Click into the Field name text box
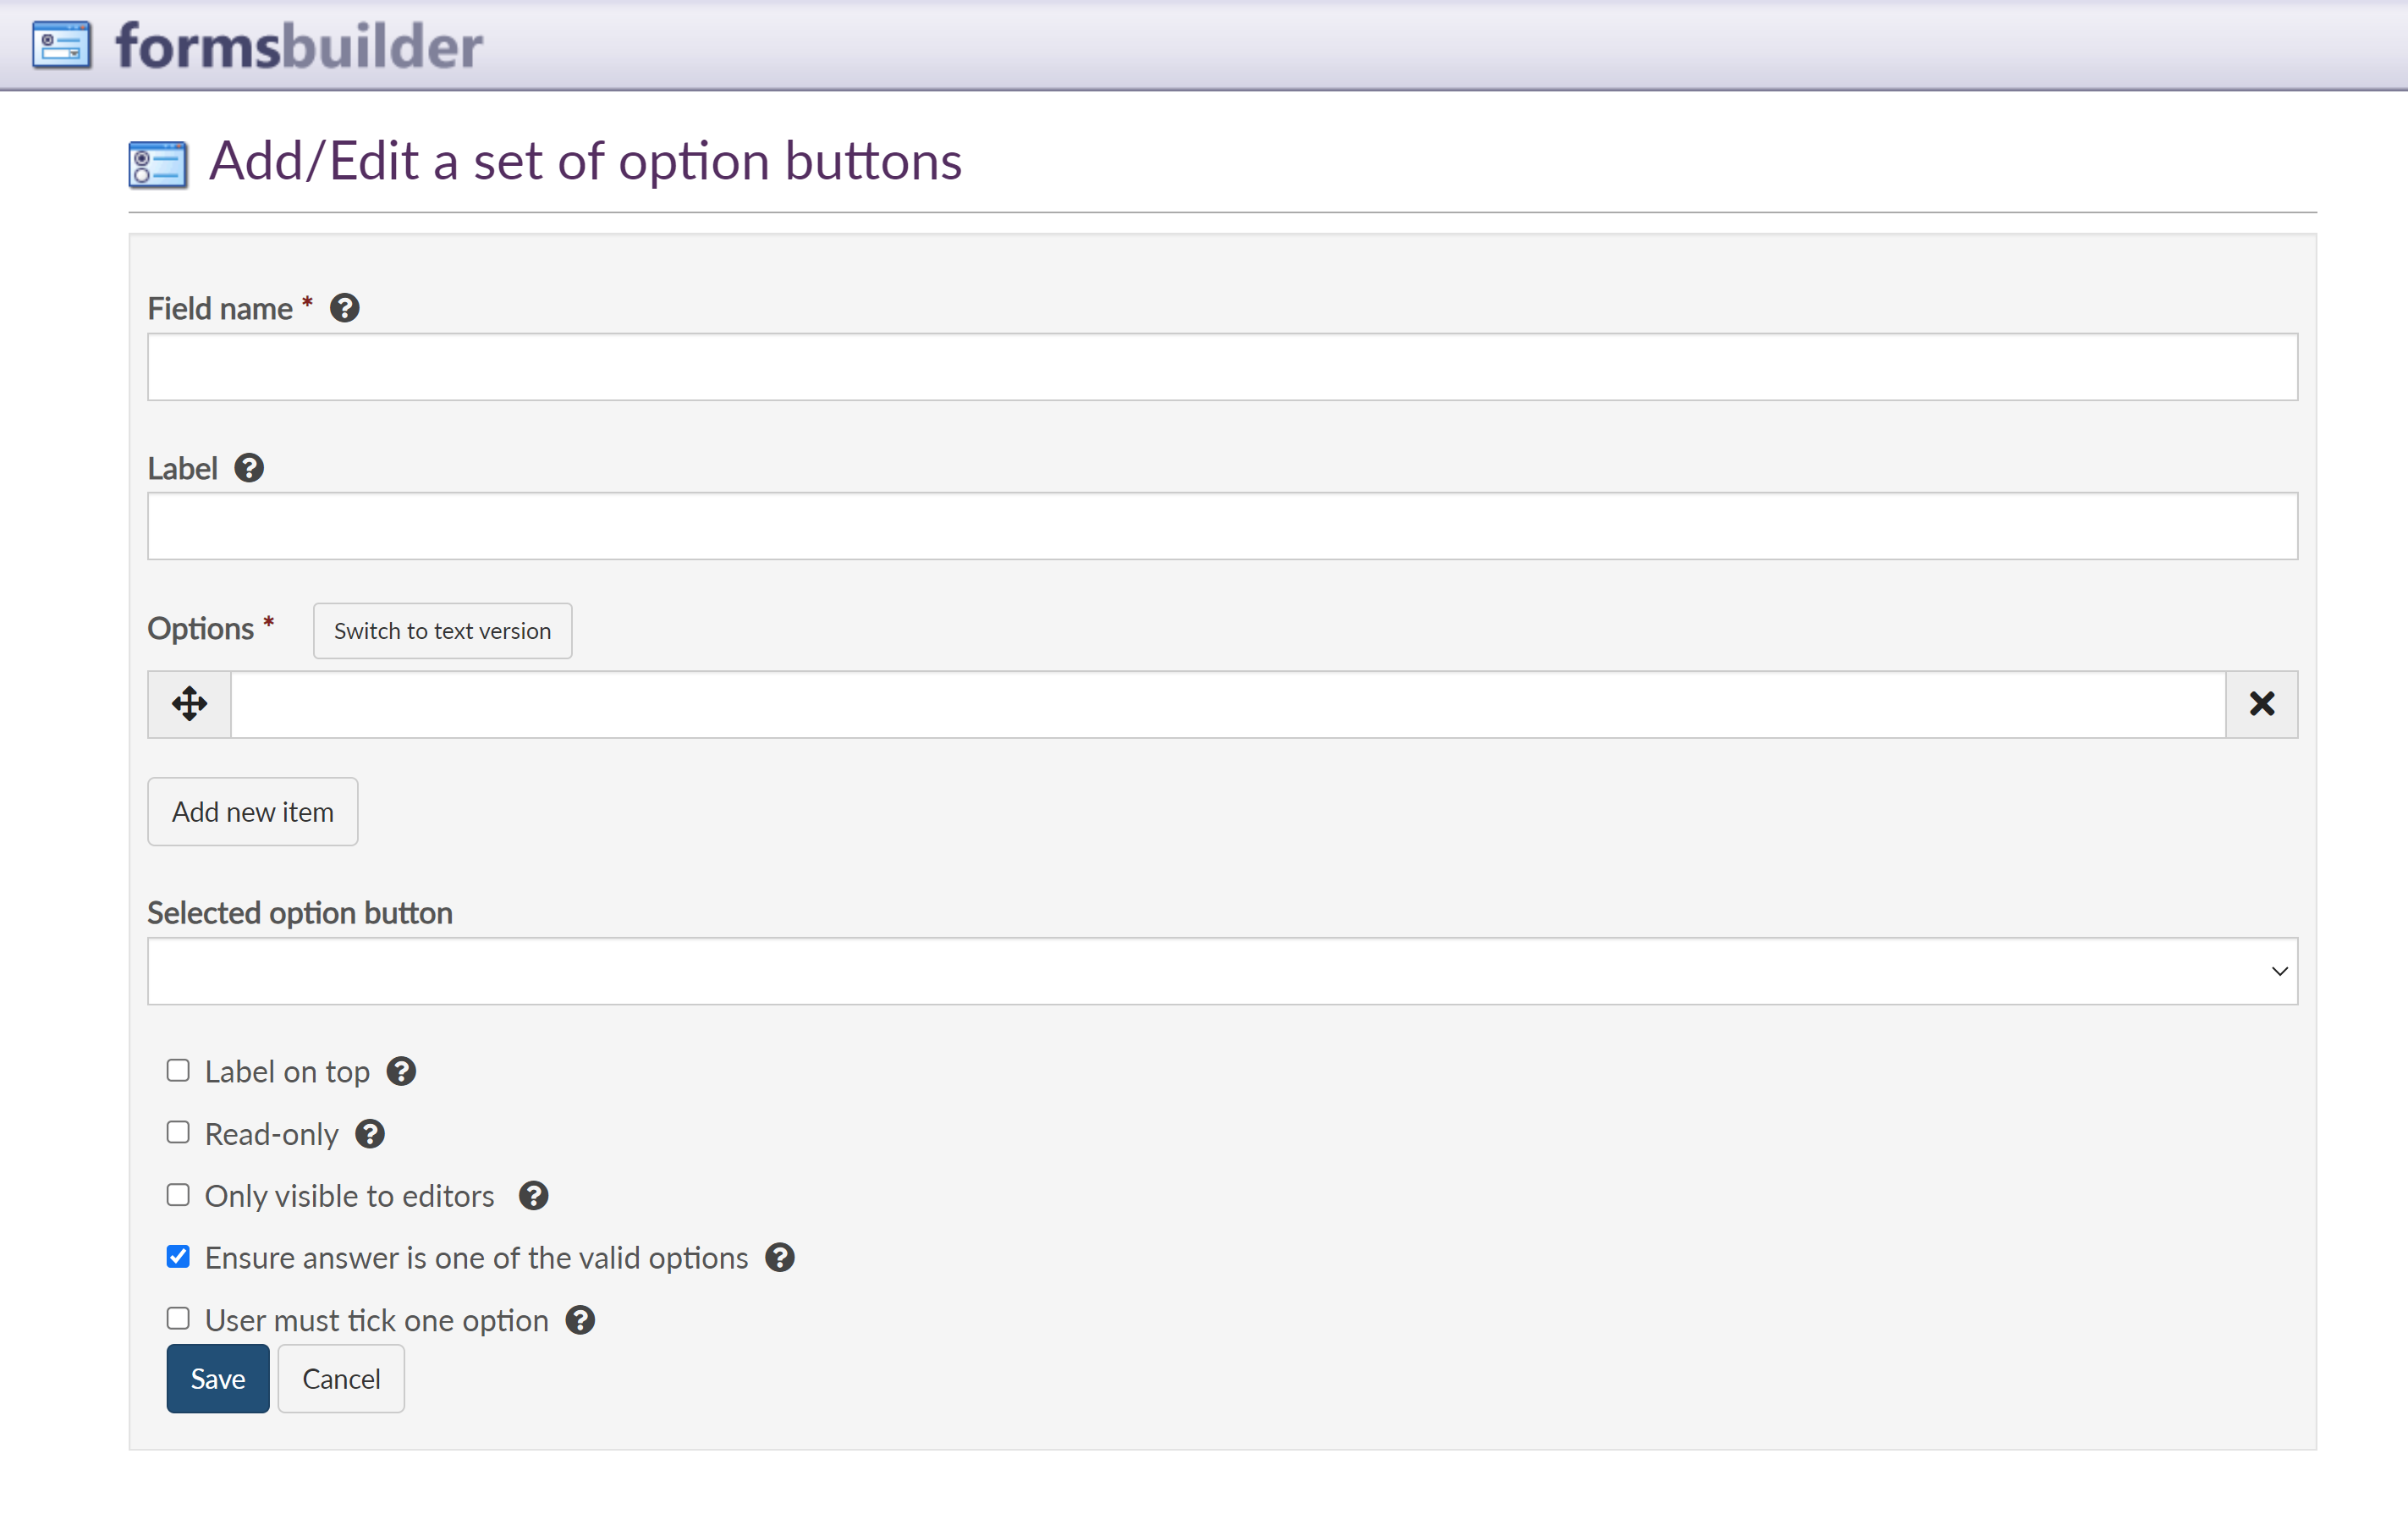Screen dimensions: 2408x1520 [1222, 367]
